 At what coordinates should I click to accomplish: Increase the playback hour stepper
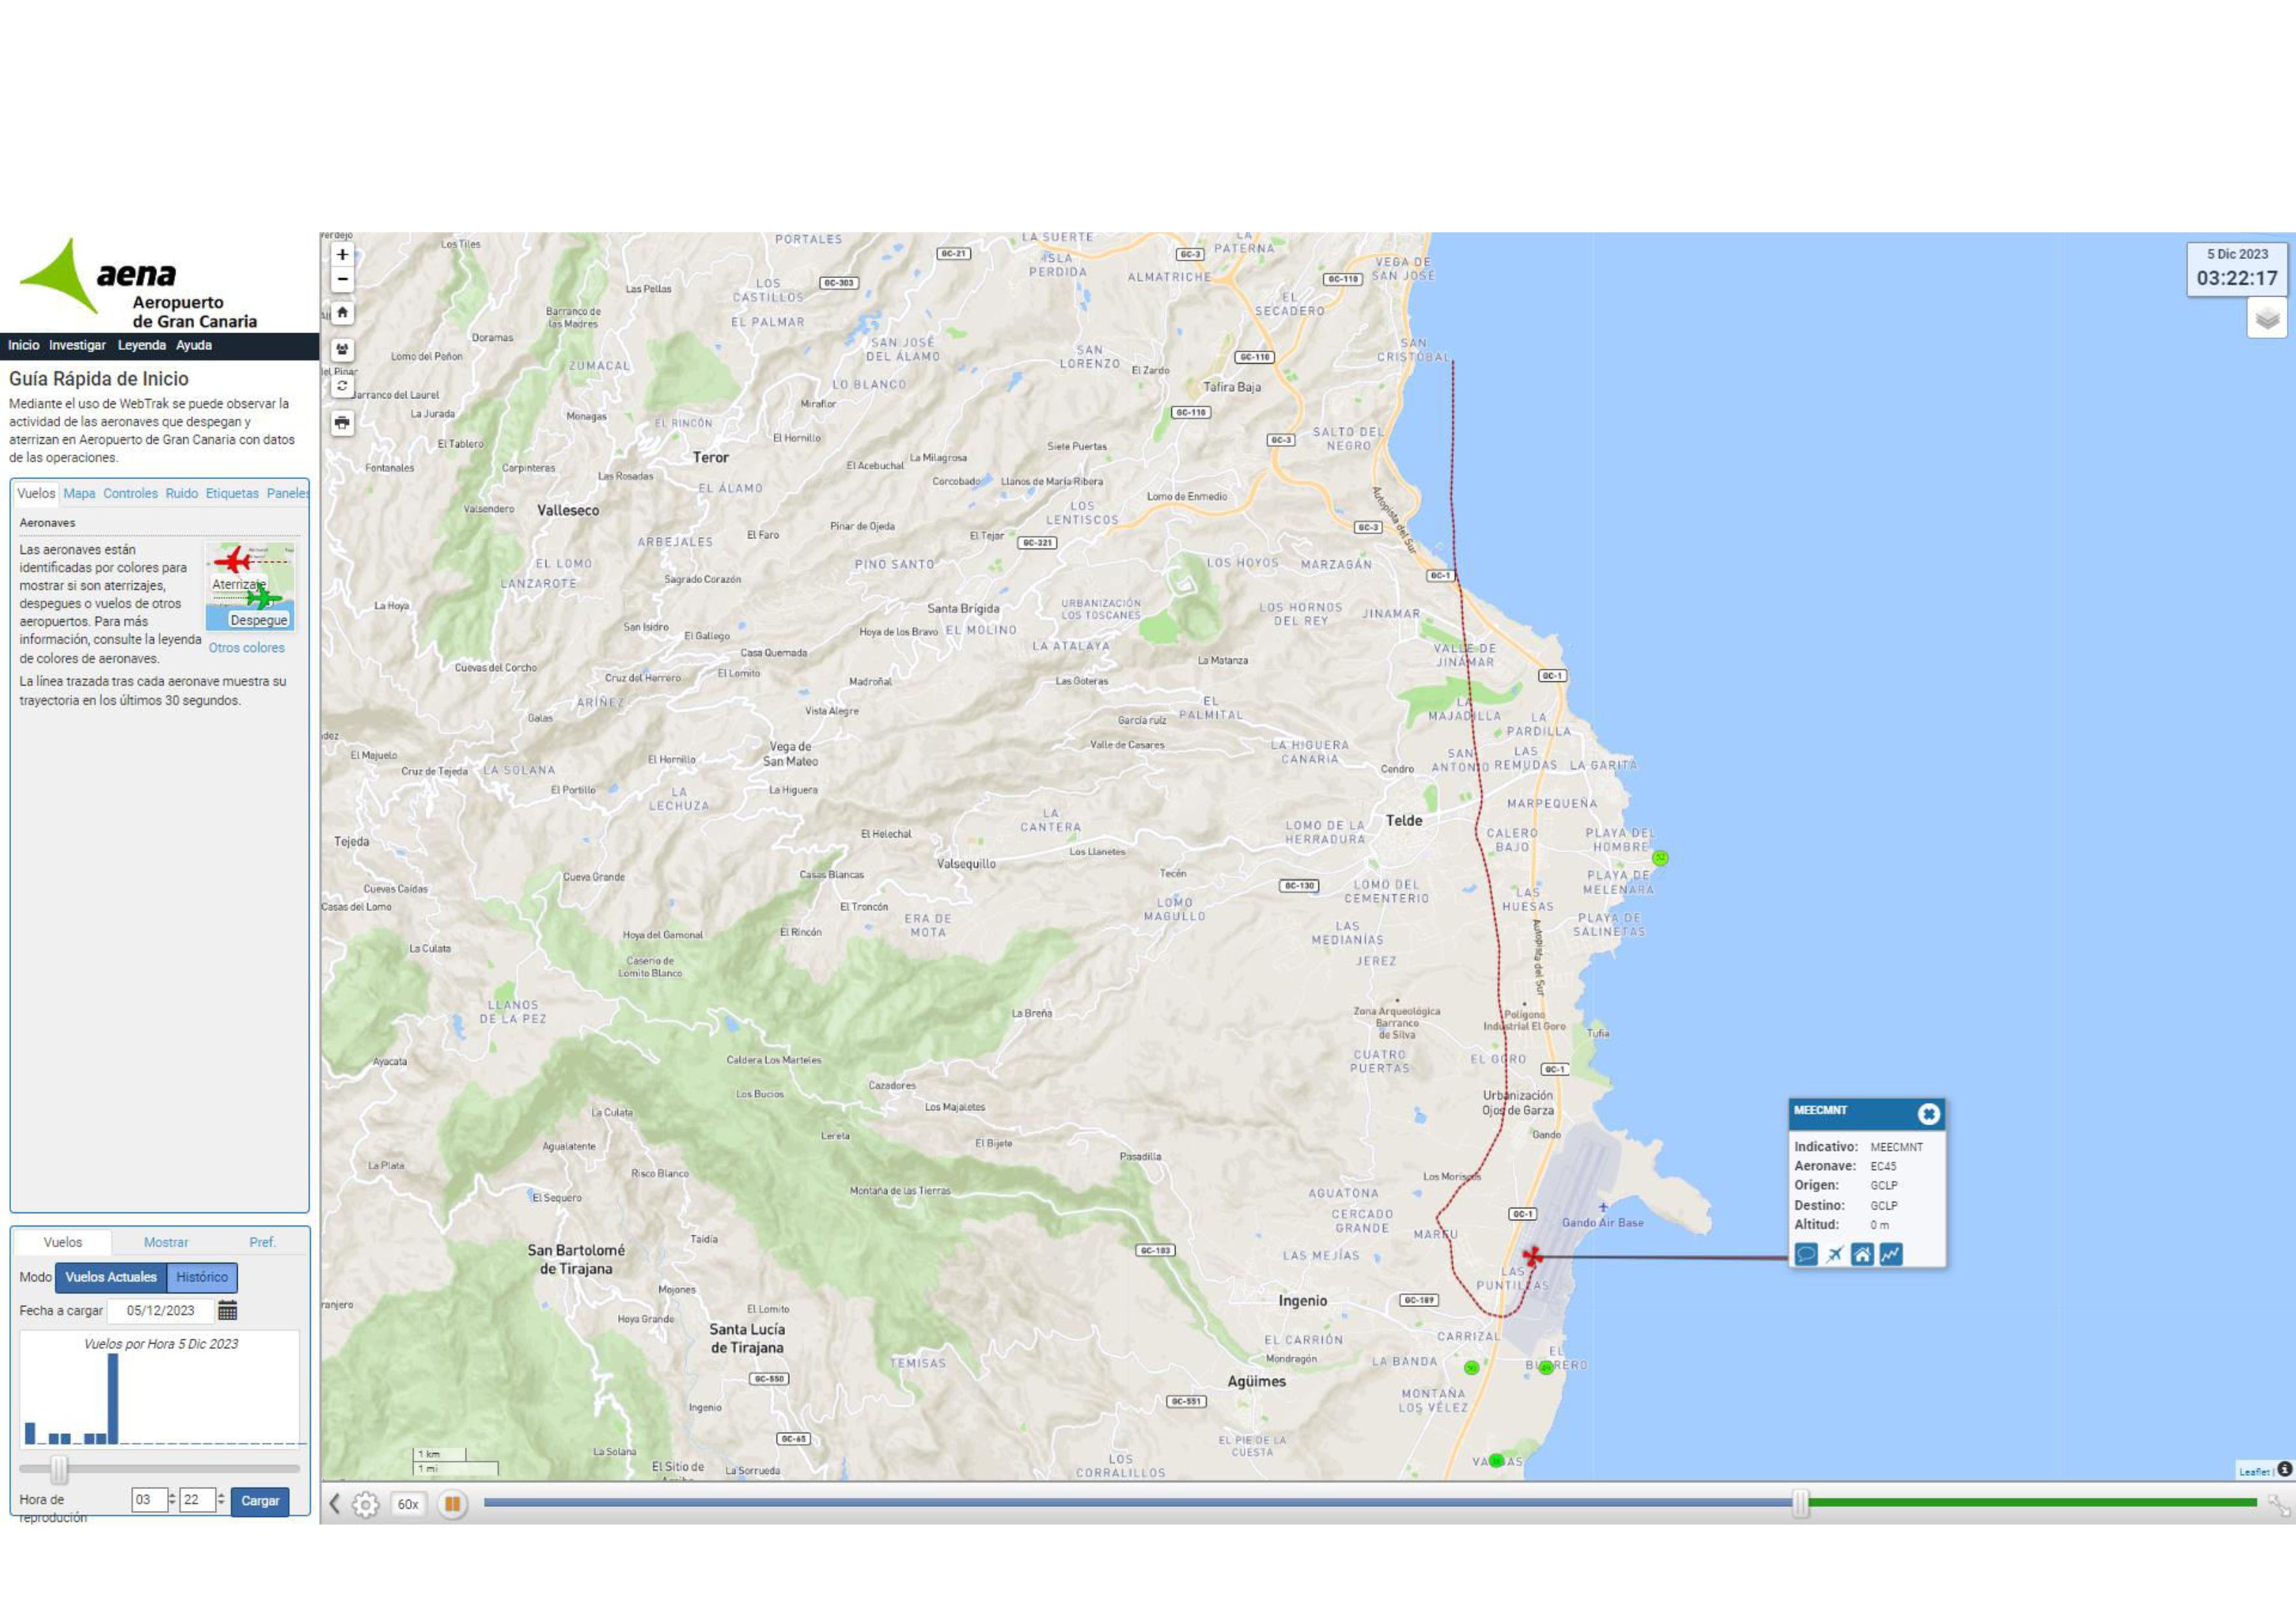click(172, 1495)
